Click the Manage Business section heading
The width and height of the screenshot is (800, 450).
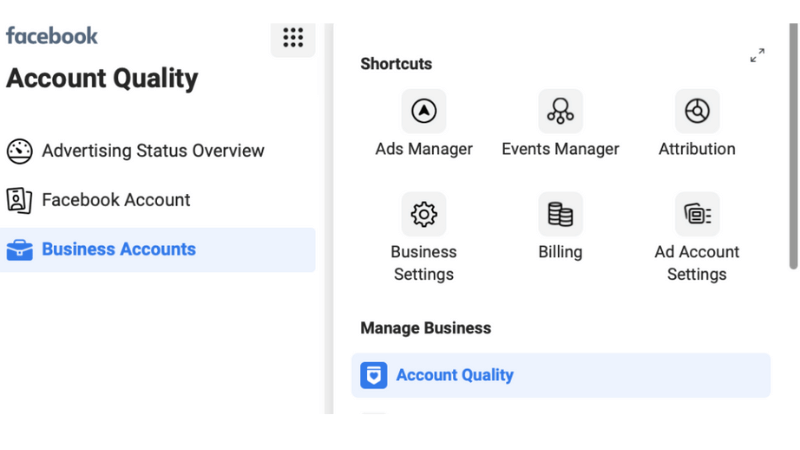pyautogui.click(x=426, y=328)
